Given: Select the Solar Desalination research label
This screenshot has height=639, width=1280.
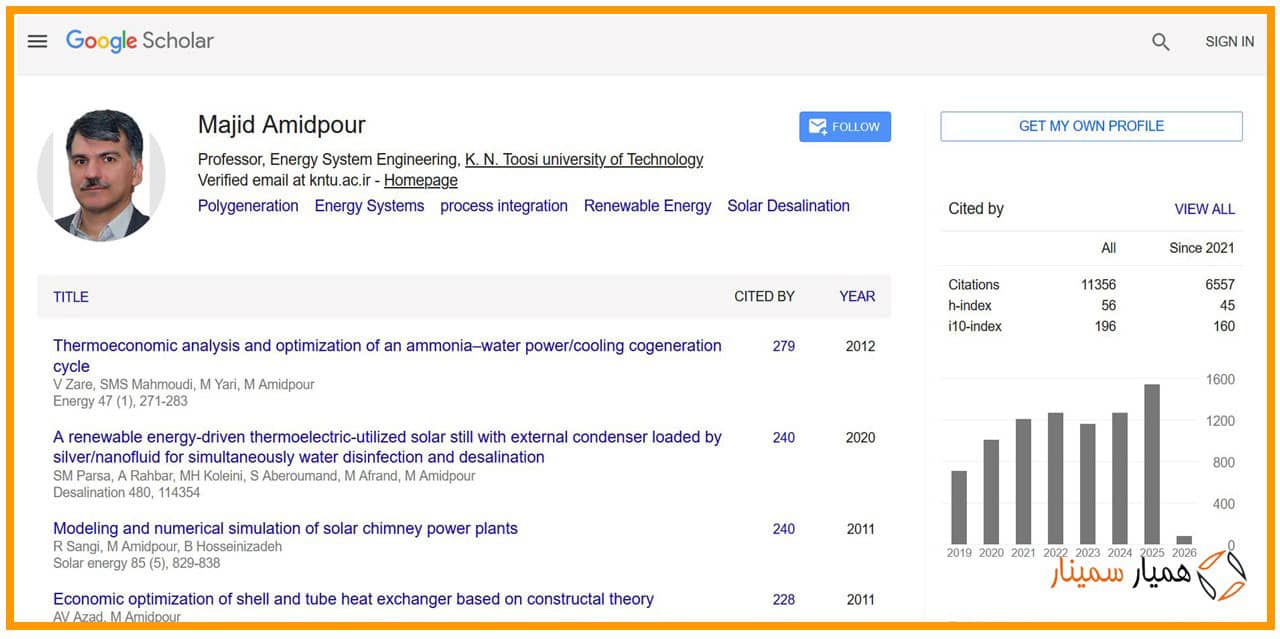Looking at the screenshot, I should (788, 206).
